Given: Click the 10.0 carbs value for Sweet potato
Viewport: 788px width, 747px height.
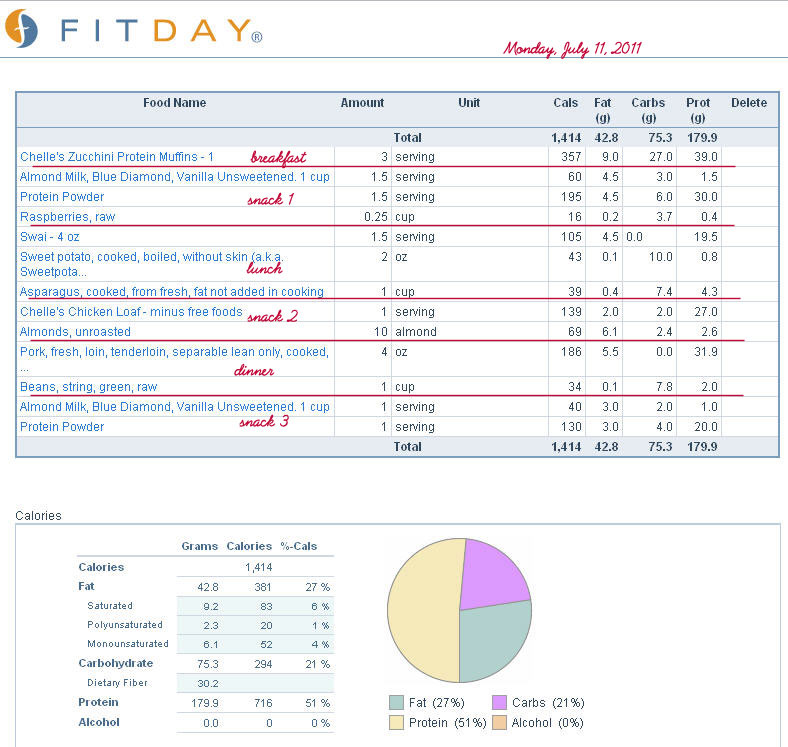Looking at the screenshot, I should coord(660,257).
